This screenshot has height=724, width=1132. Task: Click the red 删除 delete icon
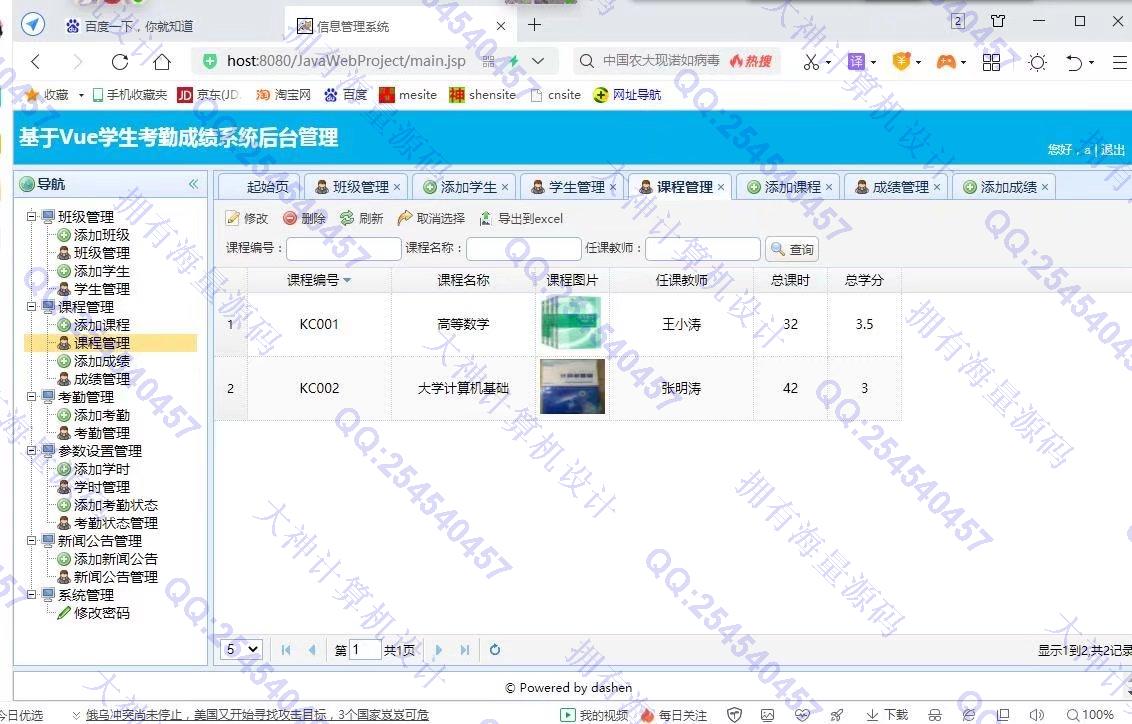(x=290, y=218)
